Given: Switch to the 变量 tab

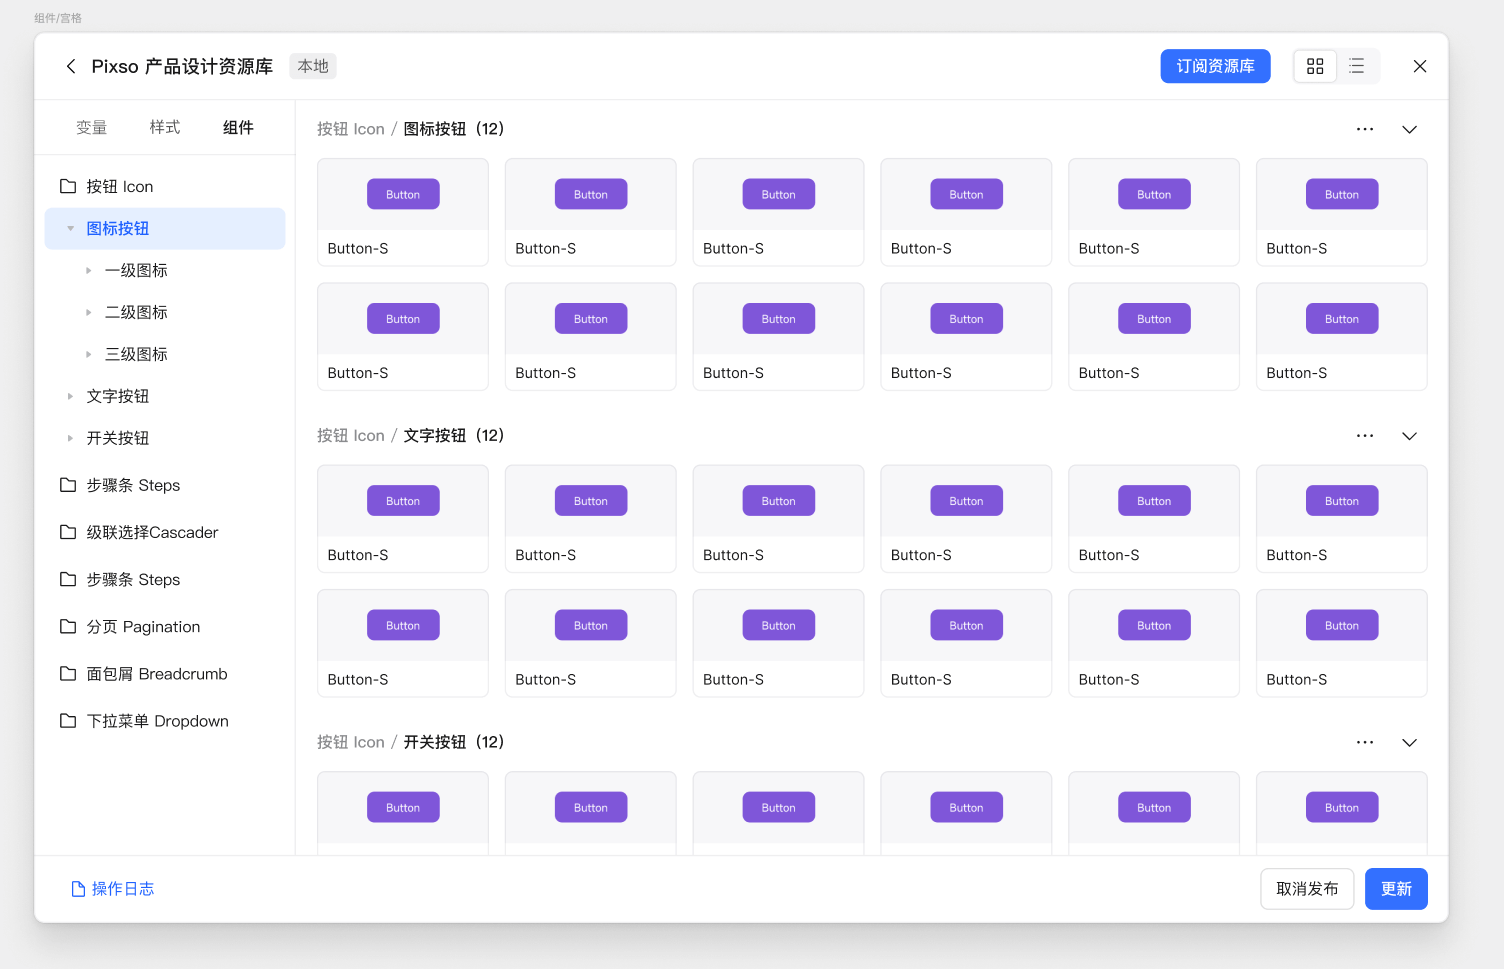Looking at the screenshot, I should pos(91,128).
